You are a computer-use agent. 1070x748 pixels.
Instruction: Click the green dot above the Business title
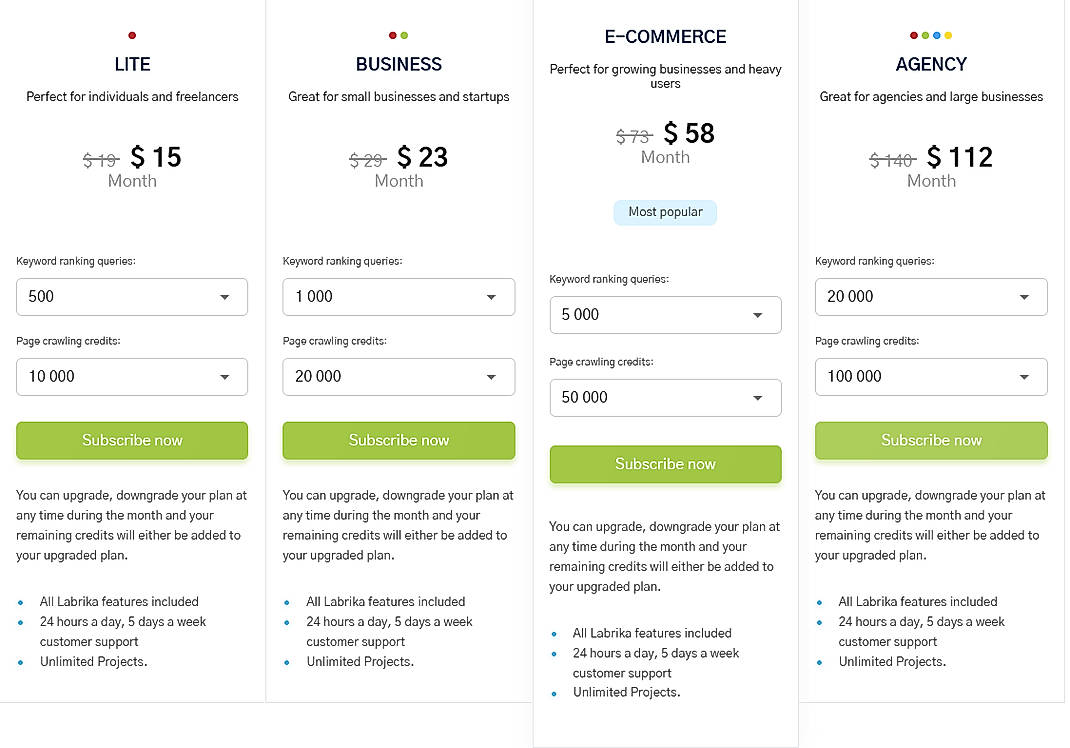pyautogui.click(x=404, y=34)
